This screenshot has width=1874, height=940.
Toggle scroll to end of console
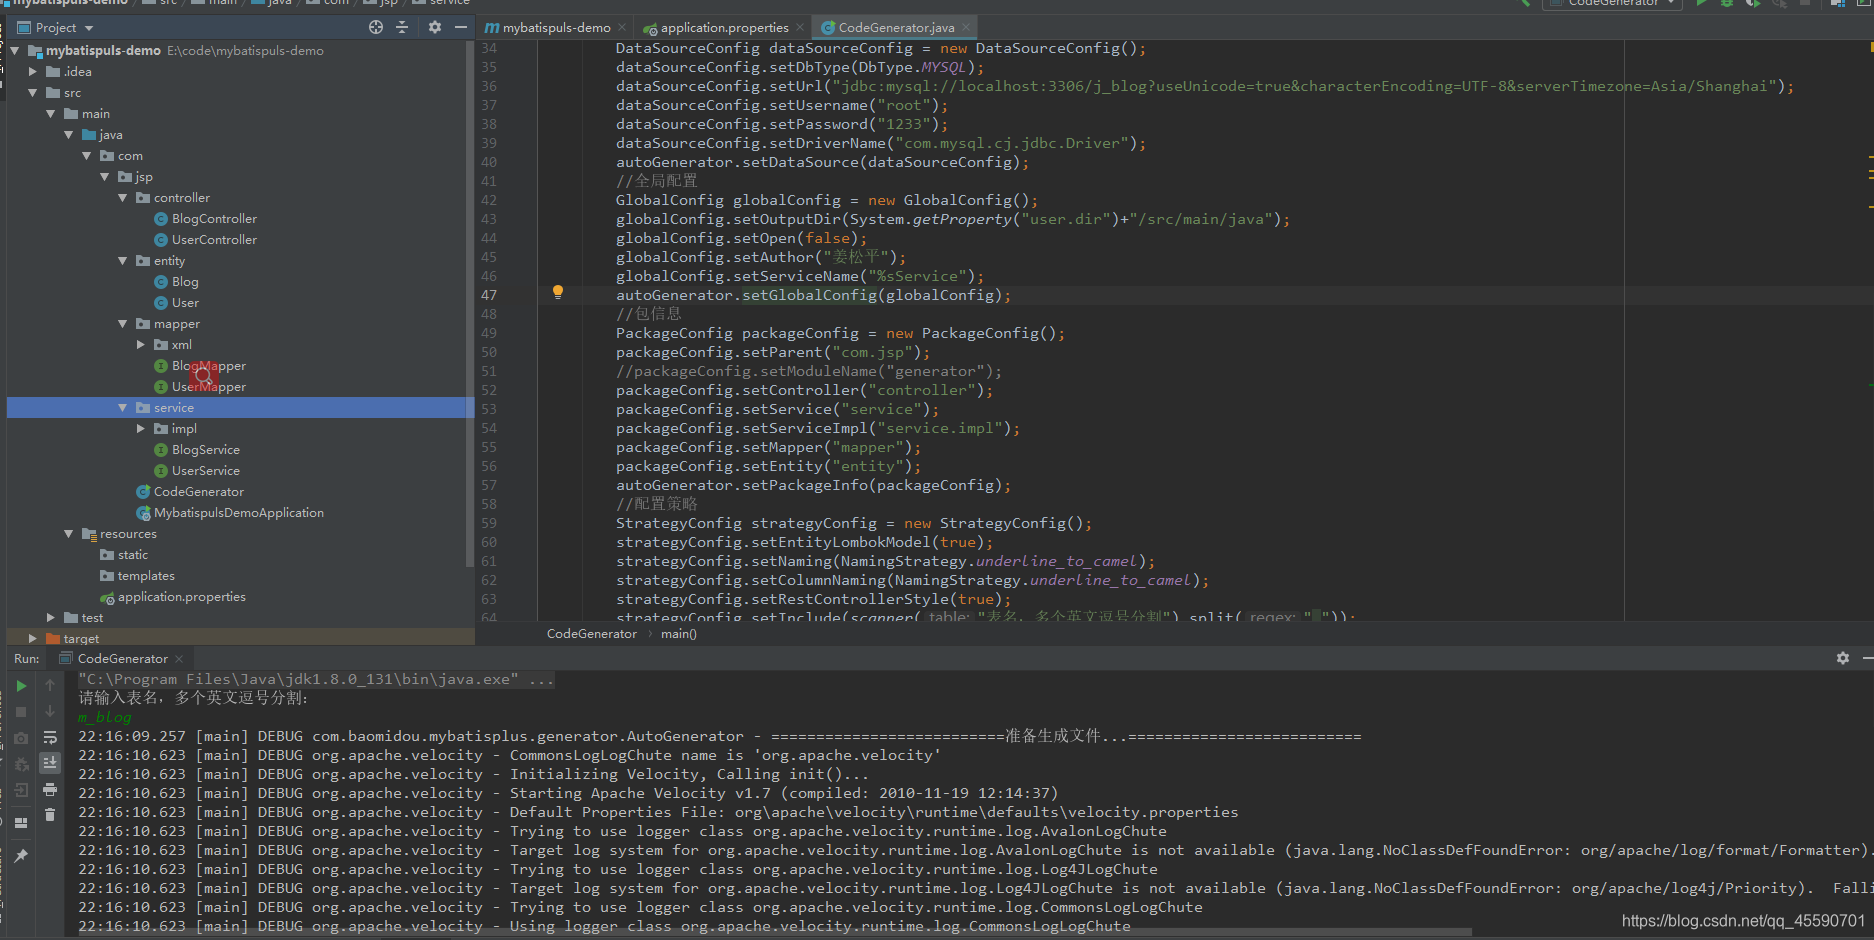click(x=50, y=763)
